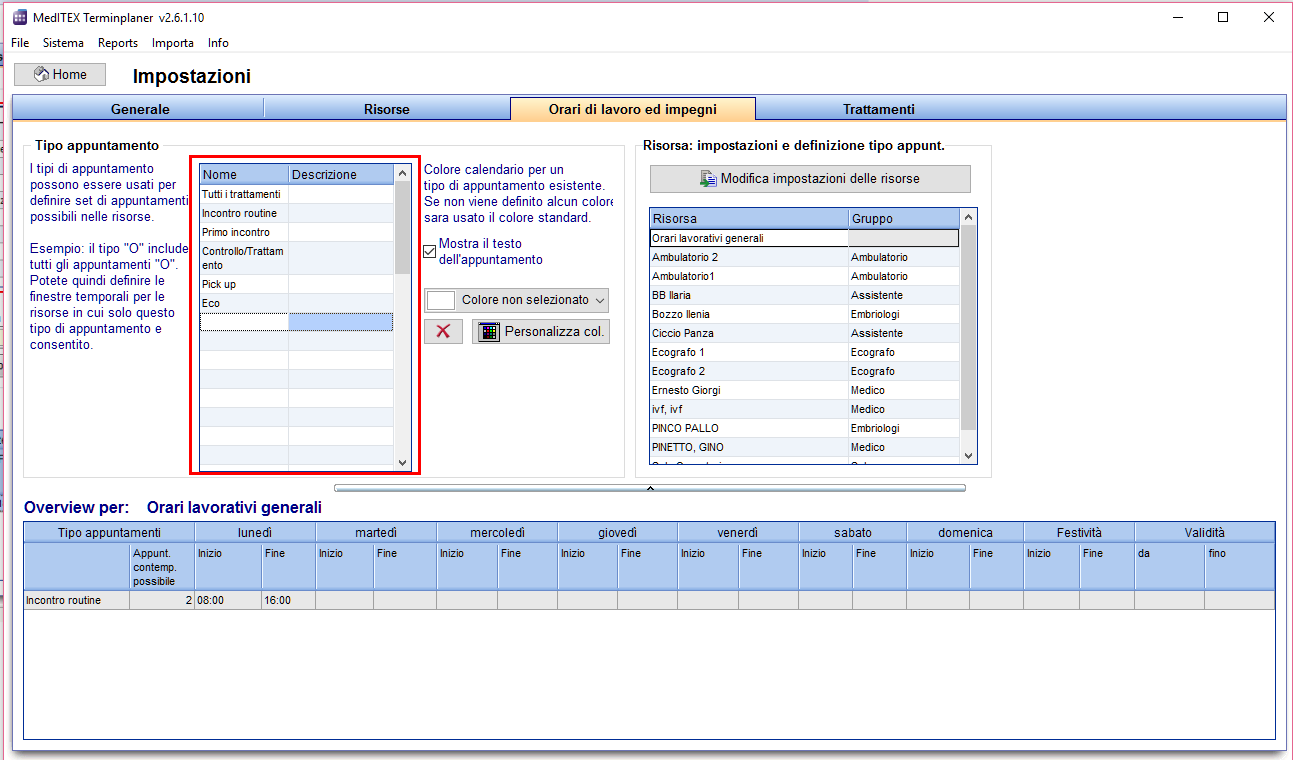Click the MedITEX app icon in title bar

click(20, 17)
